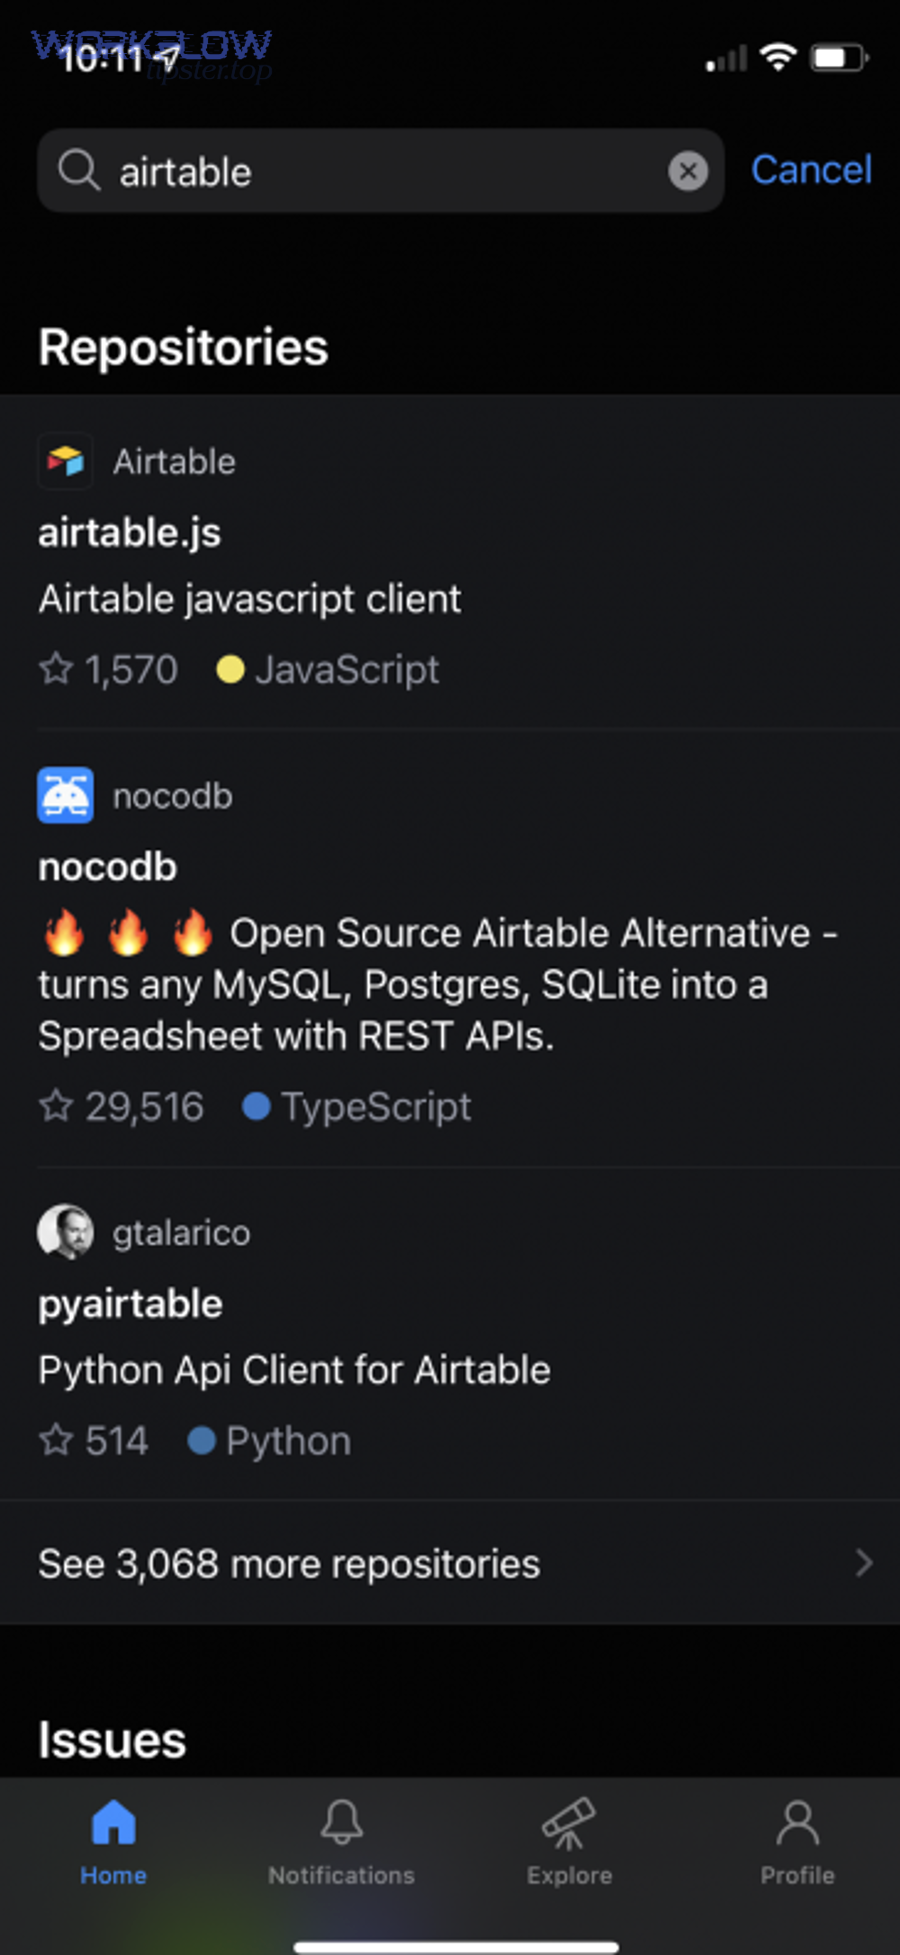This screenshot has width=900, height=1955.
Task: Tap the cellular signal bars
Action: [x=727, y=58]
